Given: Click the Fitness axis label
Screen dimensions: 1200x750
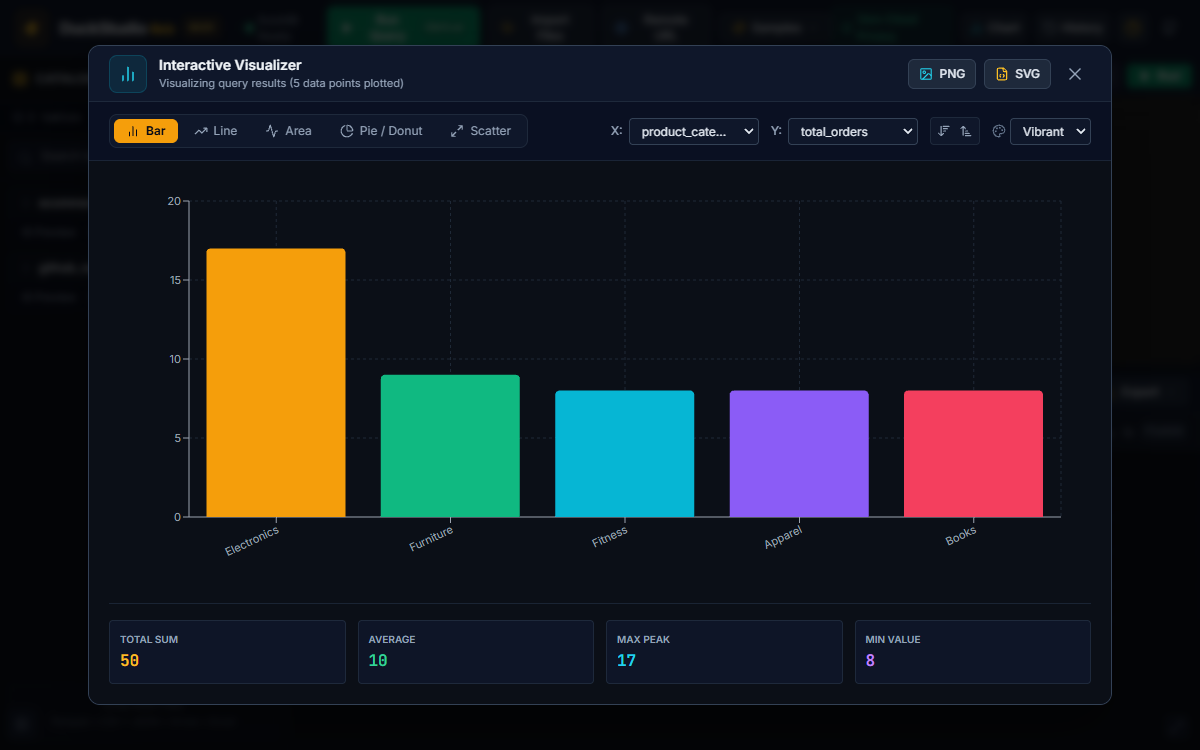Looking at the screenshot, I should [610, 537].
